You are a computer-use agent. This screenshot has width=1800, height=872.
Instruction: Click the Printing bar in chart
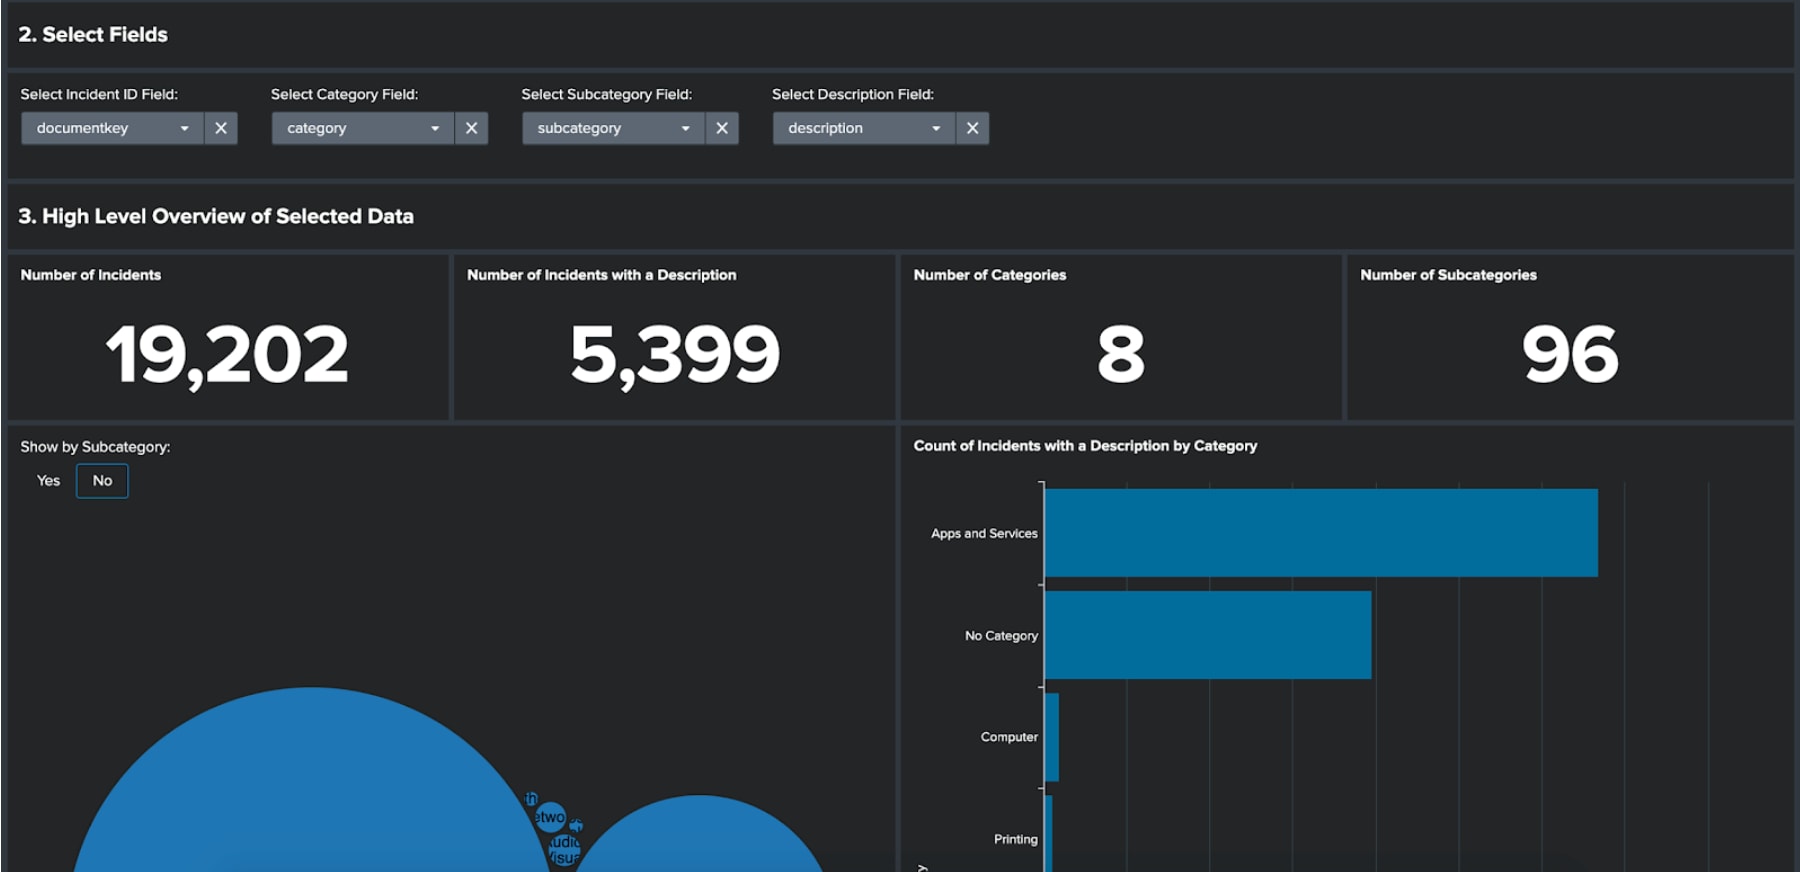1049,835
